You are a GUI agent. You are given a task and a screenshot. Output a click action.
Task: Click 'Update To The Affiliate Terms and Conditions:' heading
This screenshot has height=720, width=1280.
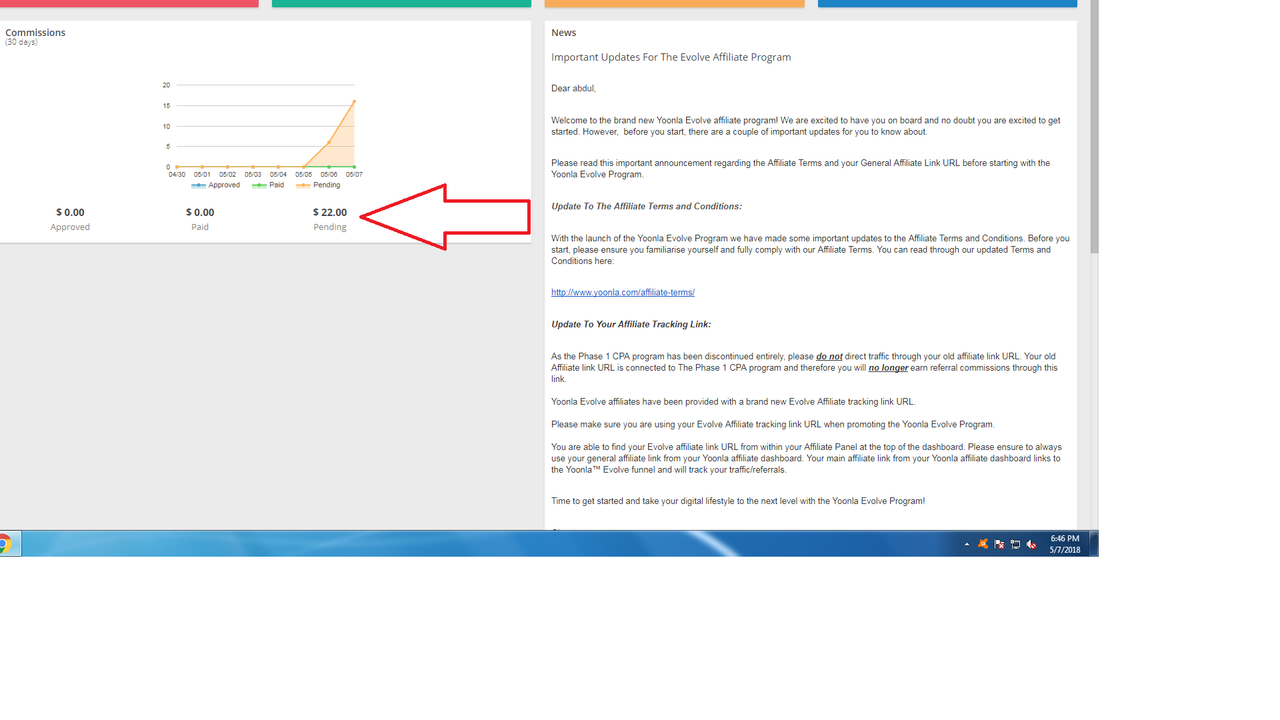646,206
